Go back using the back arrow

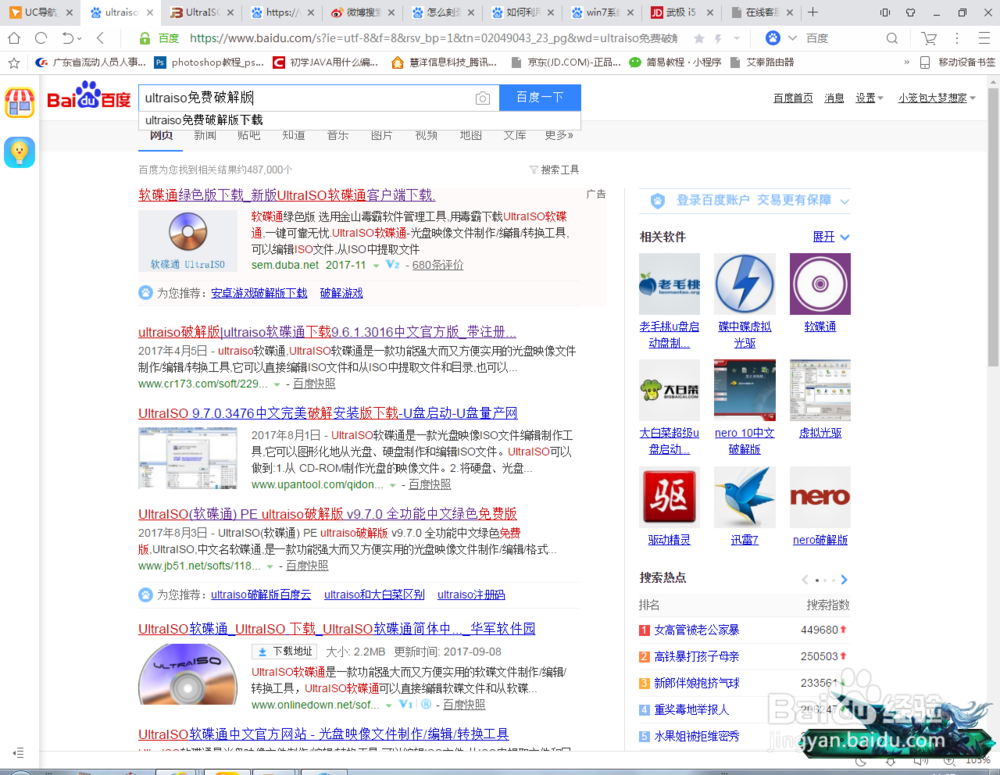click(100, 38)
